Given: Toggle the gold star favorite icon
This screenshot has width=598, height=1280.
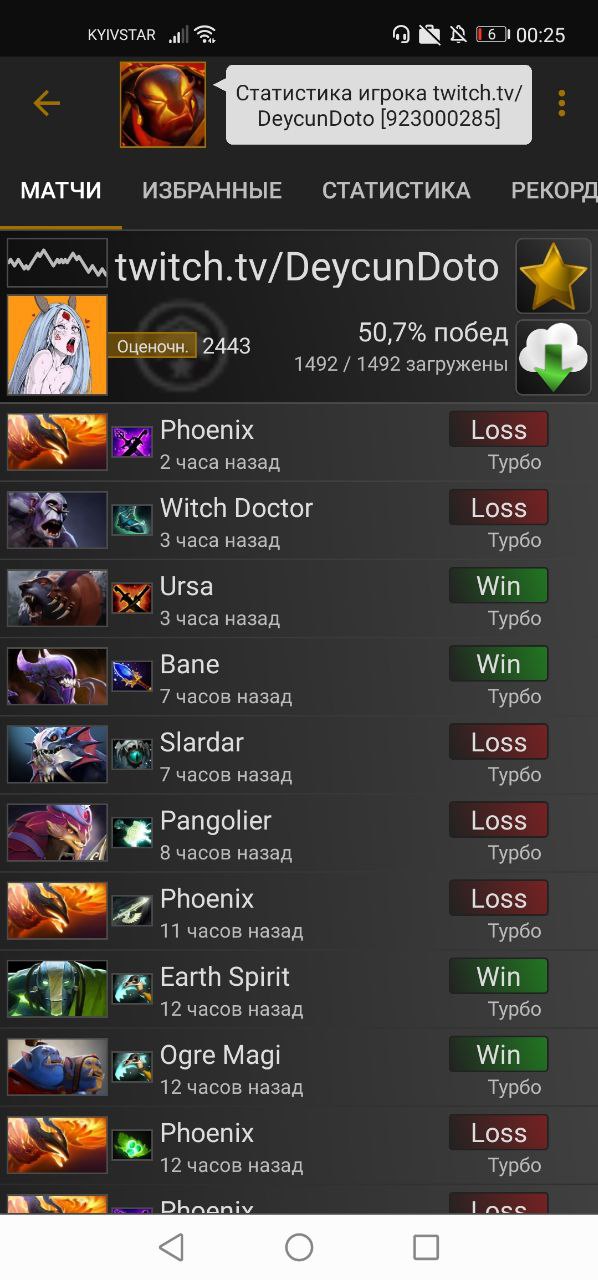Looking at the screenshot, I should (x=554, y=275).
